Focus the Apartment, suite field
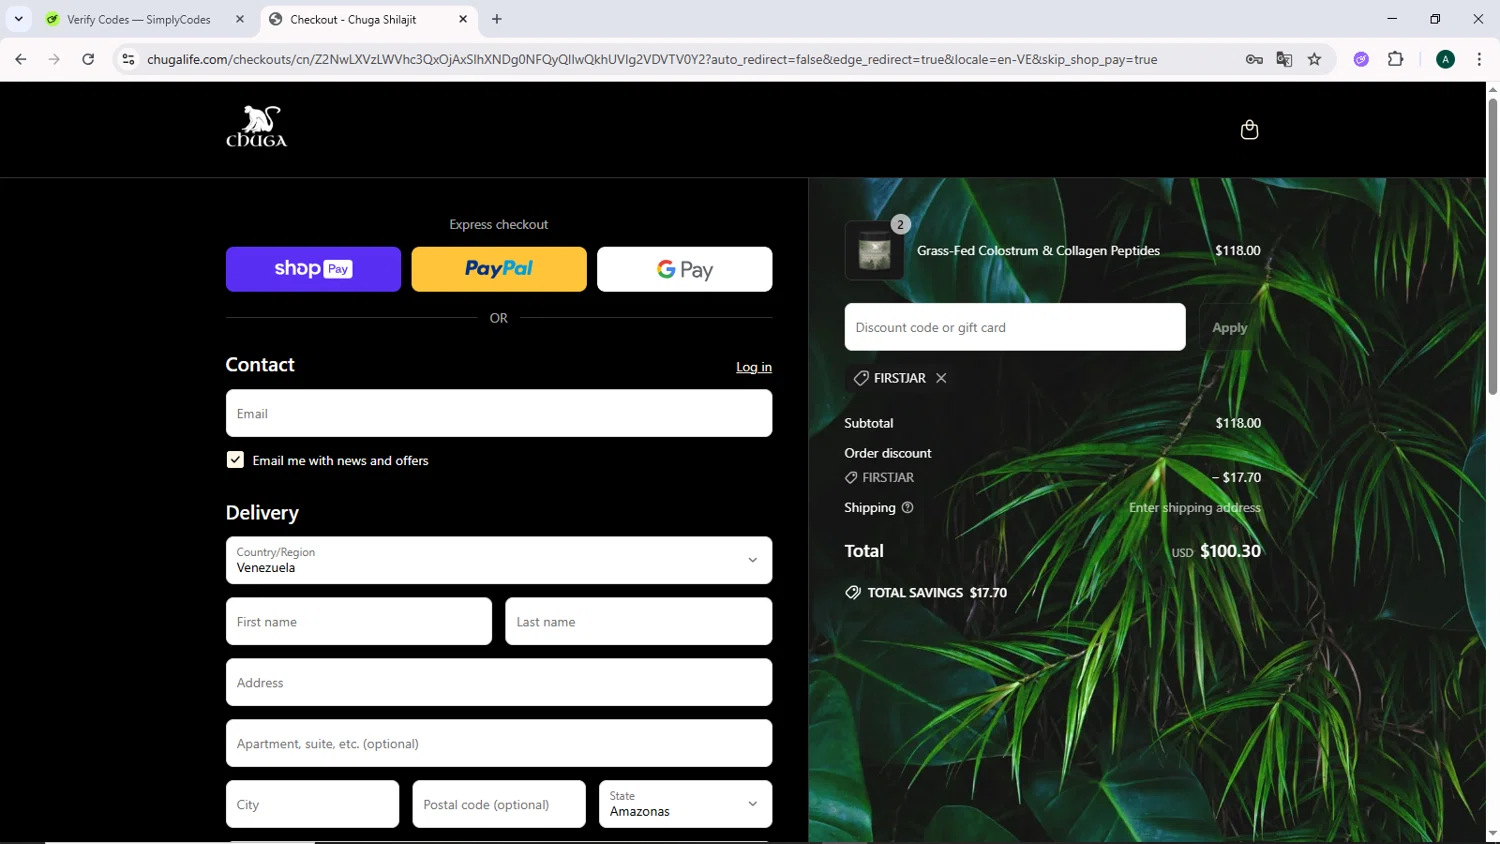Image resolution: width=1500 pixels, height=844 pixels. point(499,743)
